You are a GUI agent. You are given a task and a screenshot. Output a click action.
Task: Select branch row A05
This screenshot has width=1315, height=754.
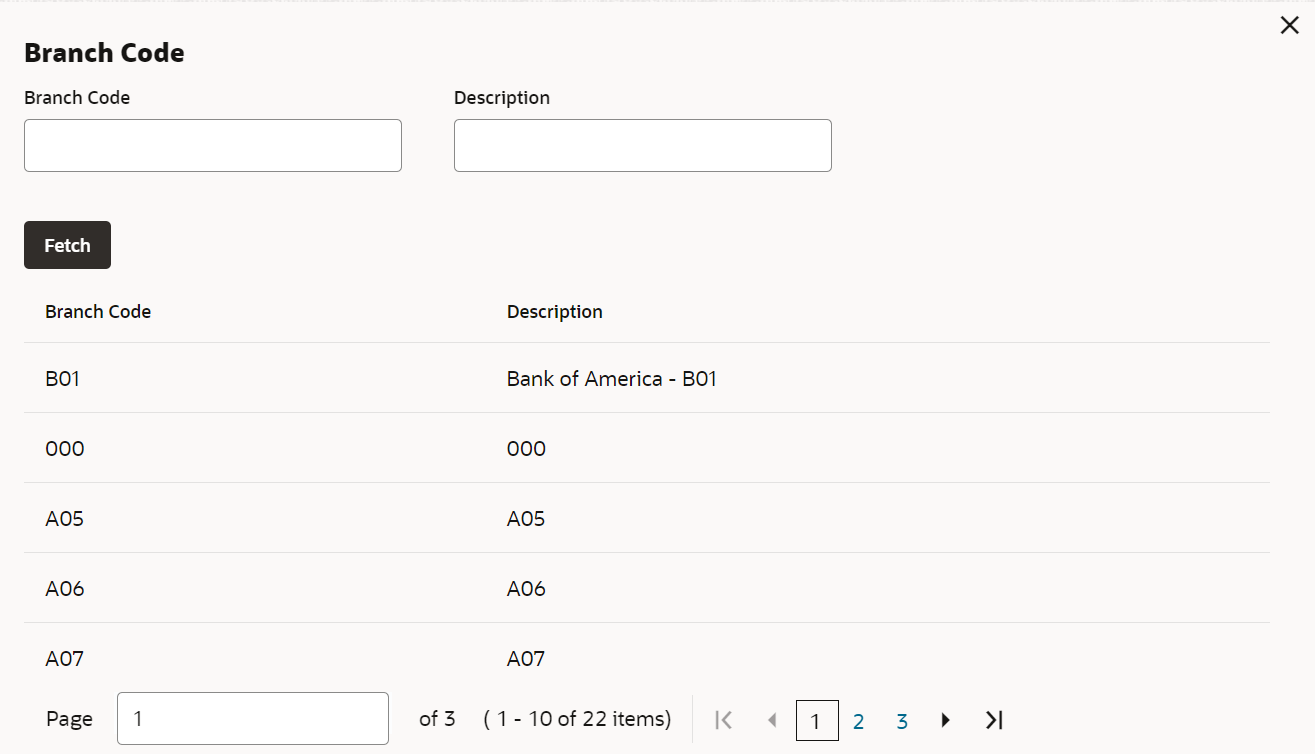(x=647, y=518)
